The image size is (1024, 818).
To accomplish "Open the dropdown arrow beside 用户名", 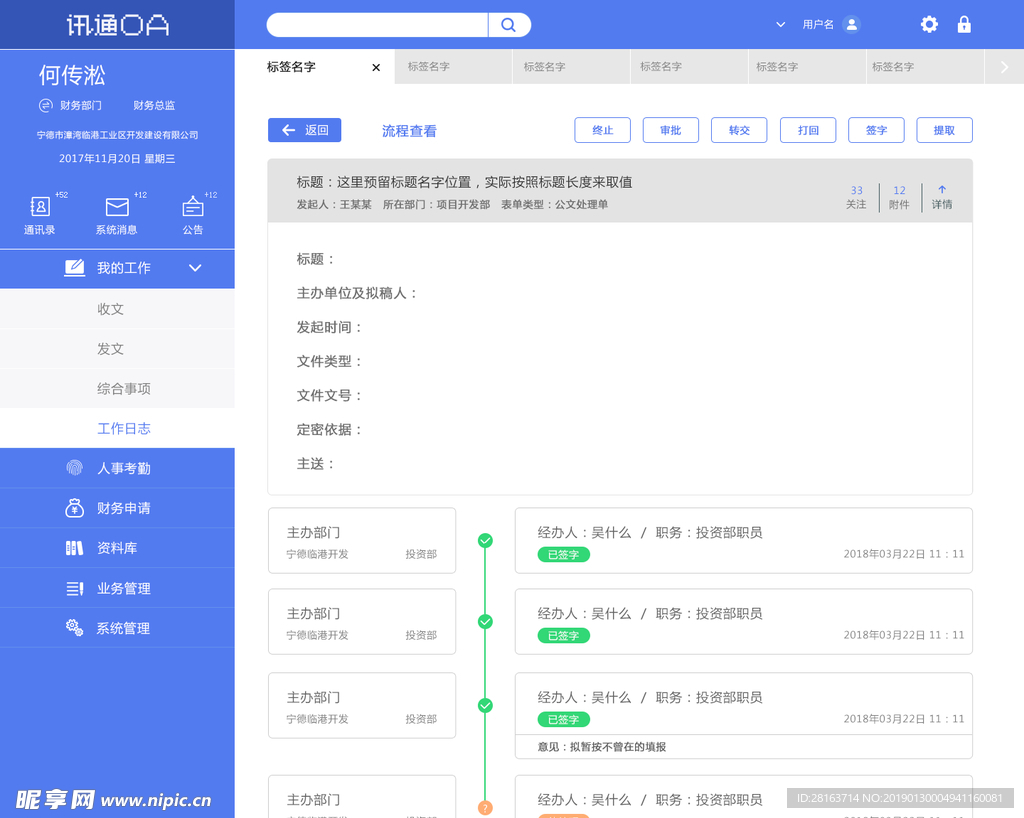I will [x=780, y=25].
